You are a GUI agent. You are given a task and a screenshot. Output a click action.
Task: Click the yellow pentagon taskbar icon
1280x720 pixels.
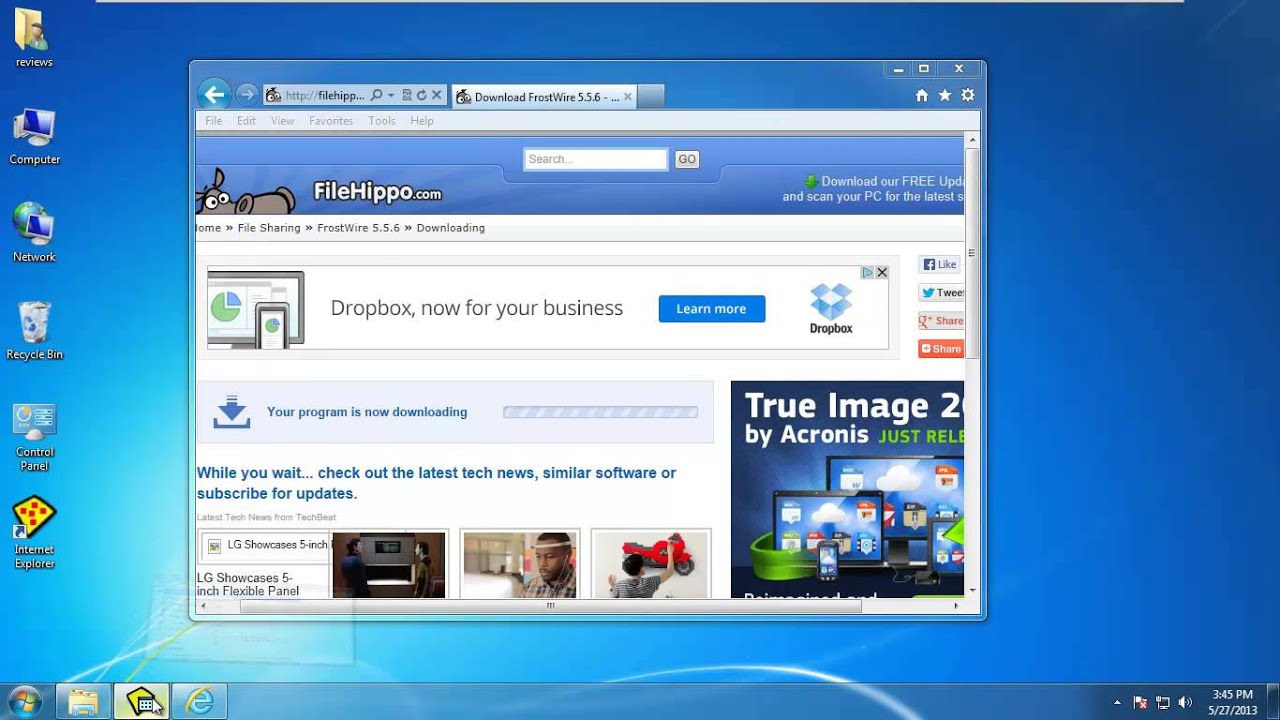coord(141,702)
